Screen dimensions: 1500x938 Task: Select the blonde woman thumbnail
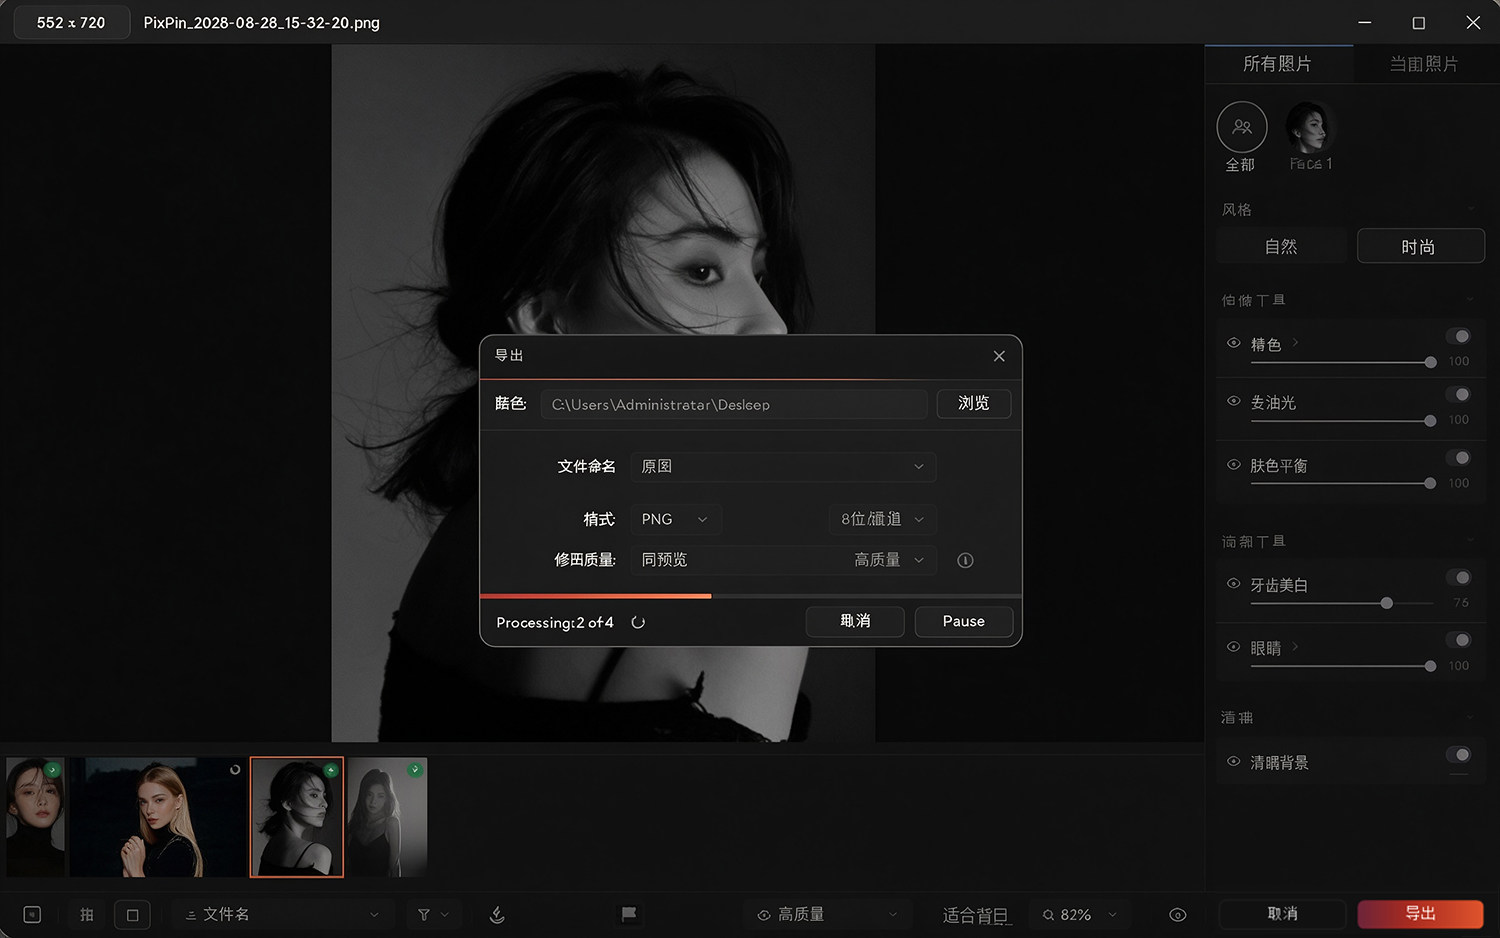pos(156,817)
